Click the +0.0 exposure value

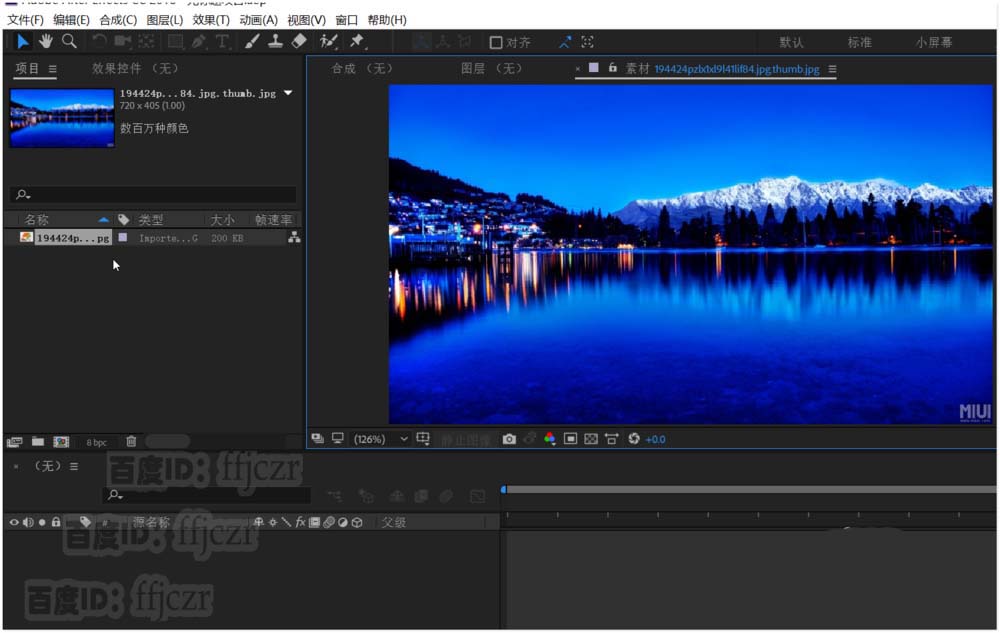pyautogui.click(x=655, y=439)
